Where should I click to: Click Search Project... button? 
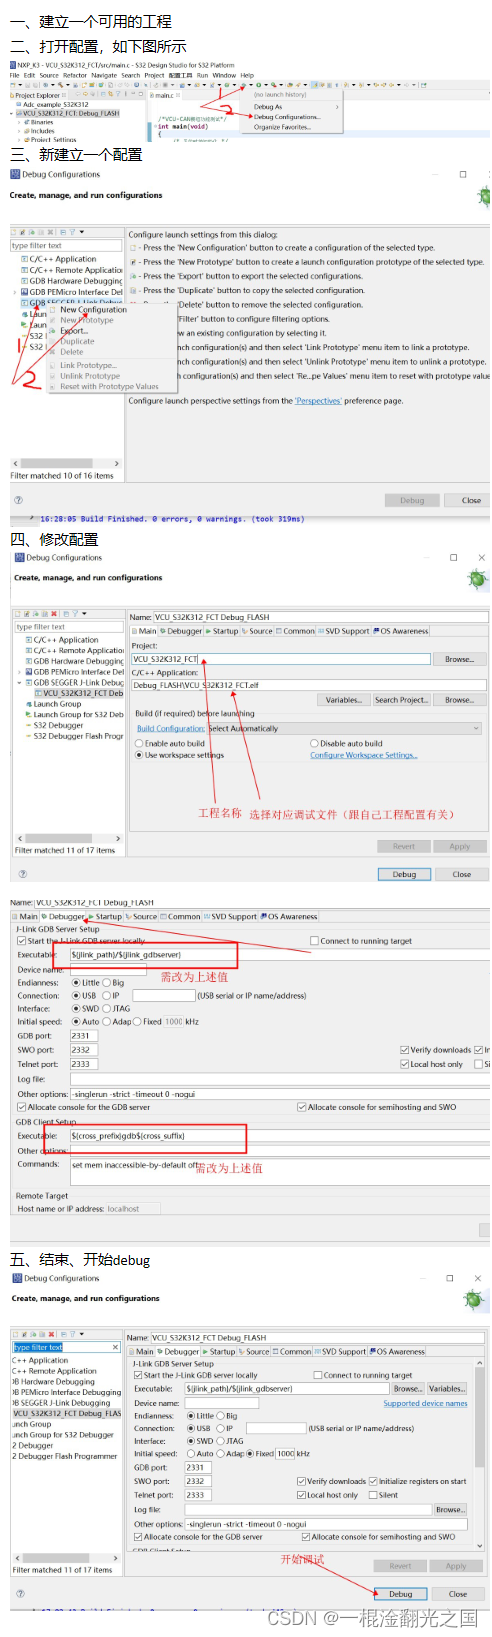[401, 700]
